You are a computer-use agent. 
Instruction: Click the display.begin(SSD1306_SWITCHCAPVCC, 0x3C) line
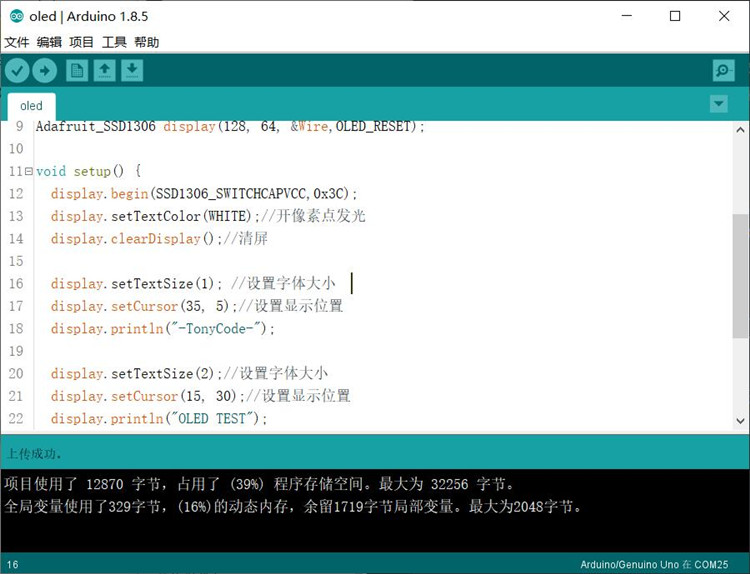click(x=204, y=193)
